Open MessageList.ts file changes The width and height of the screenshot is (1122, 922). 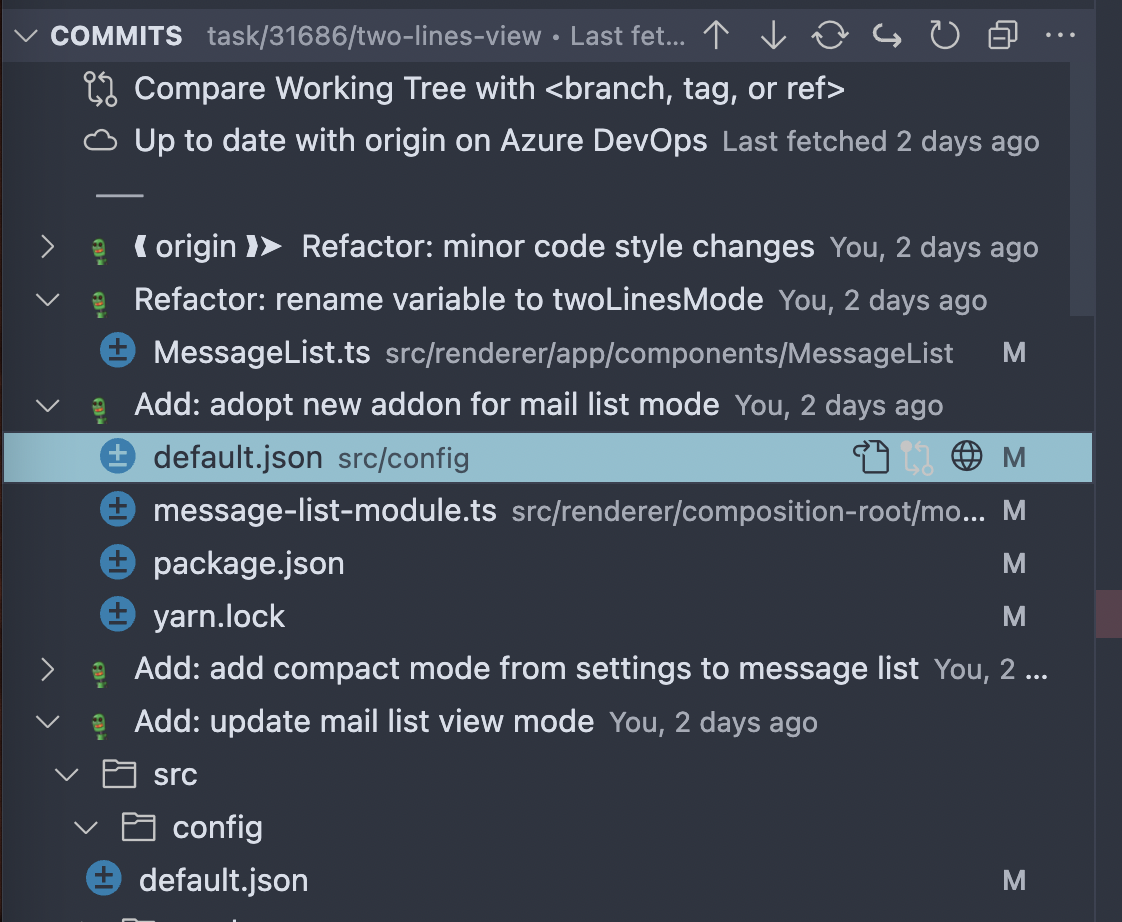(x=262, y=352)
